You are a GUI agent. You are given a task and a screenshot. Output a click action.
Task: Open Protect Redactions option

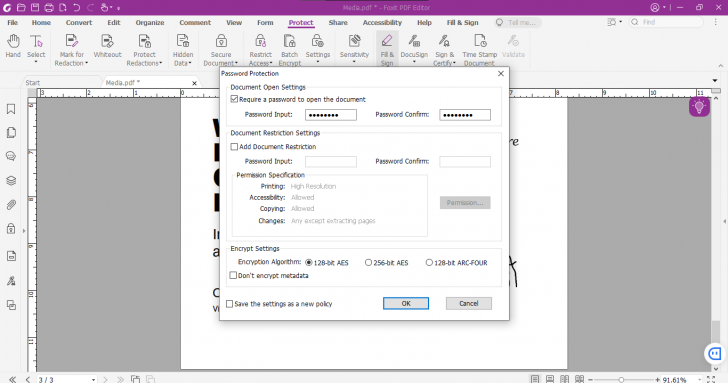coord(144,50)
